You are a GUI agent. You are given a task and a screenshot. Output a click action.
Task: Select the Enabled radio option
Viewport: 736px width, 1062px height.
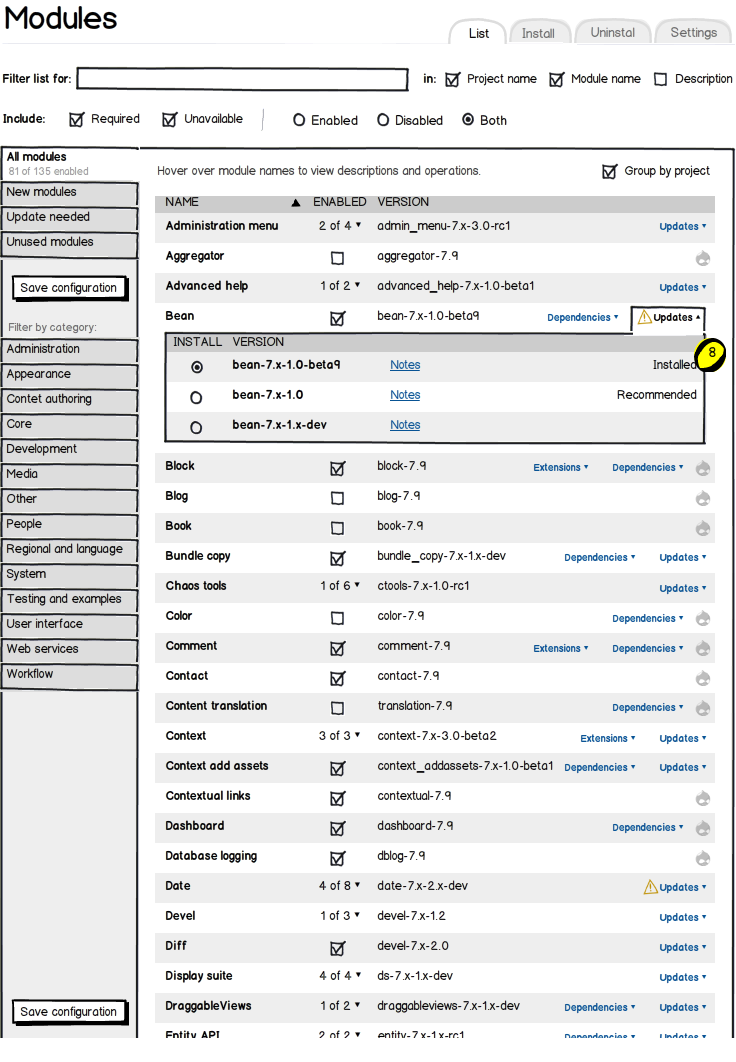[299, 120]
